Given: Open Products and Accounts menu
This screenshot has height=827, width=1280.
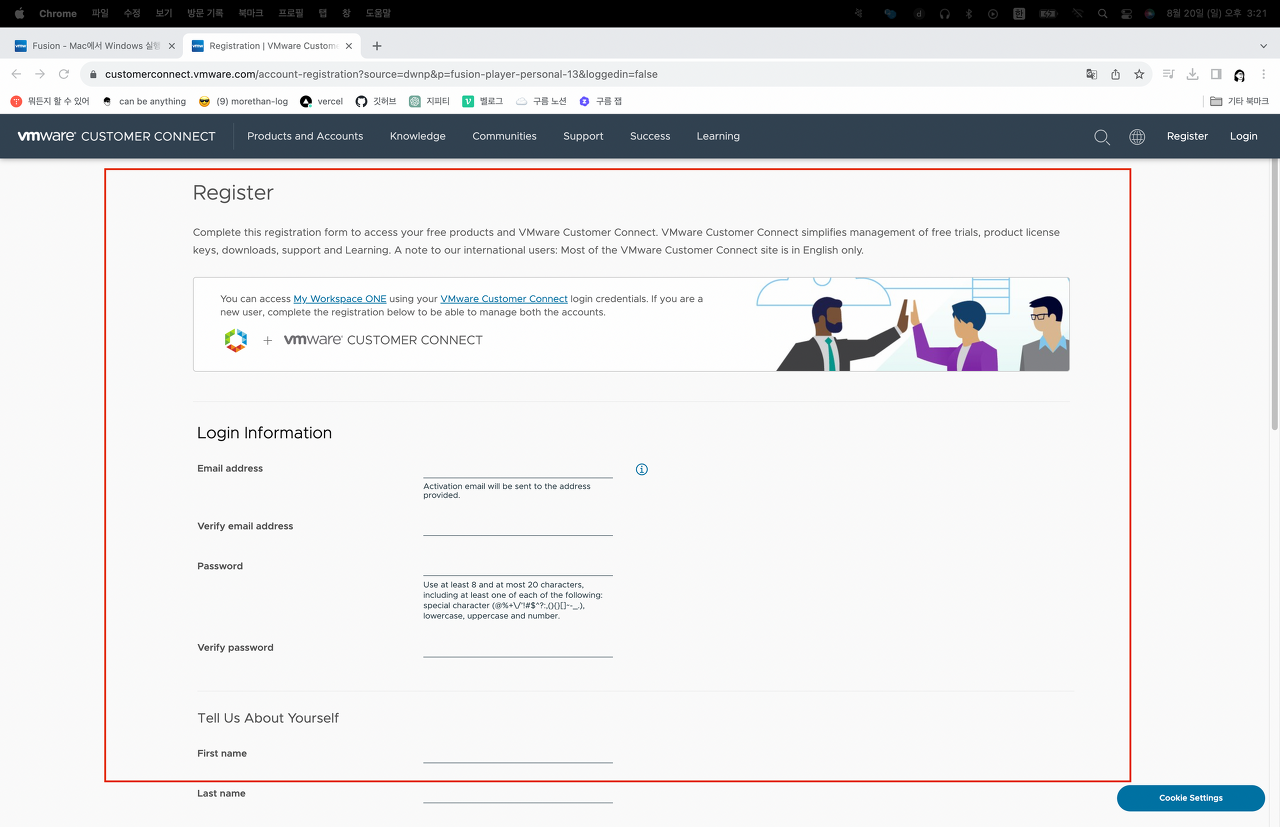Looking at the screenshot, I should (305, 136).
